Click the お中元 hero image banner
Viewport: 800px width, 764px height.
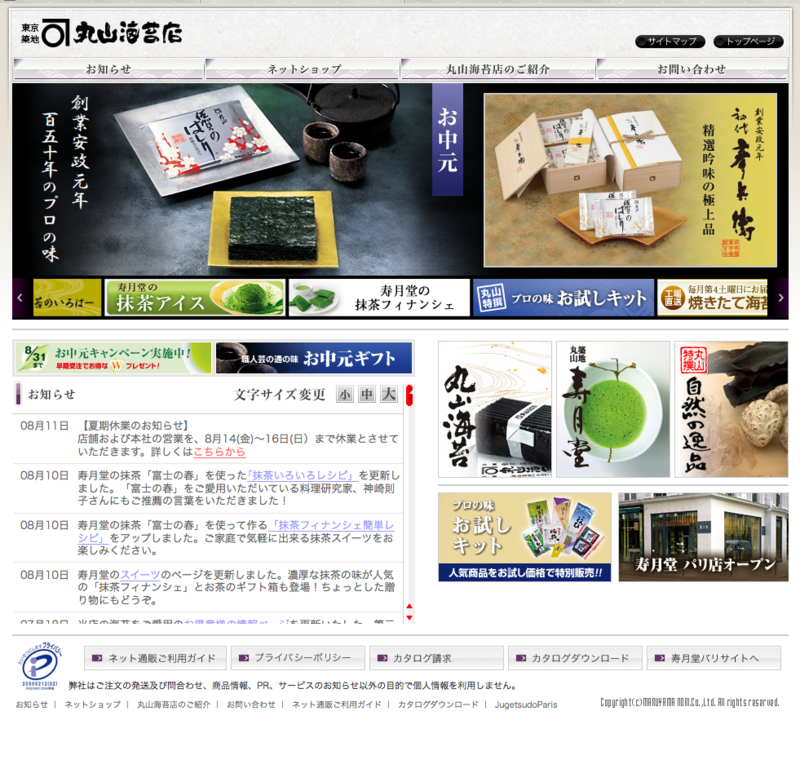click(x=630, y=180)
